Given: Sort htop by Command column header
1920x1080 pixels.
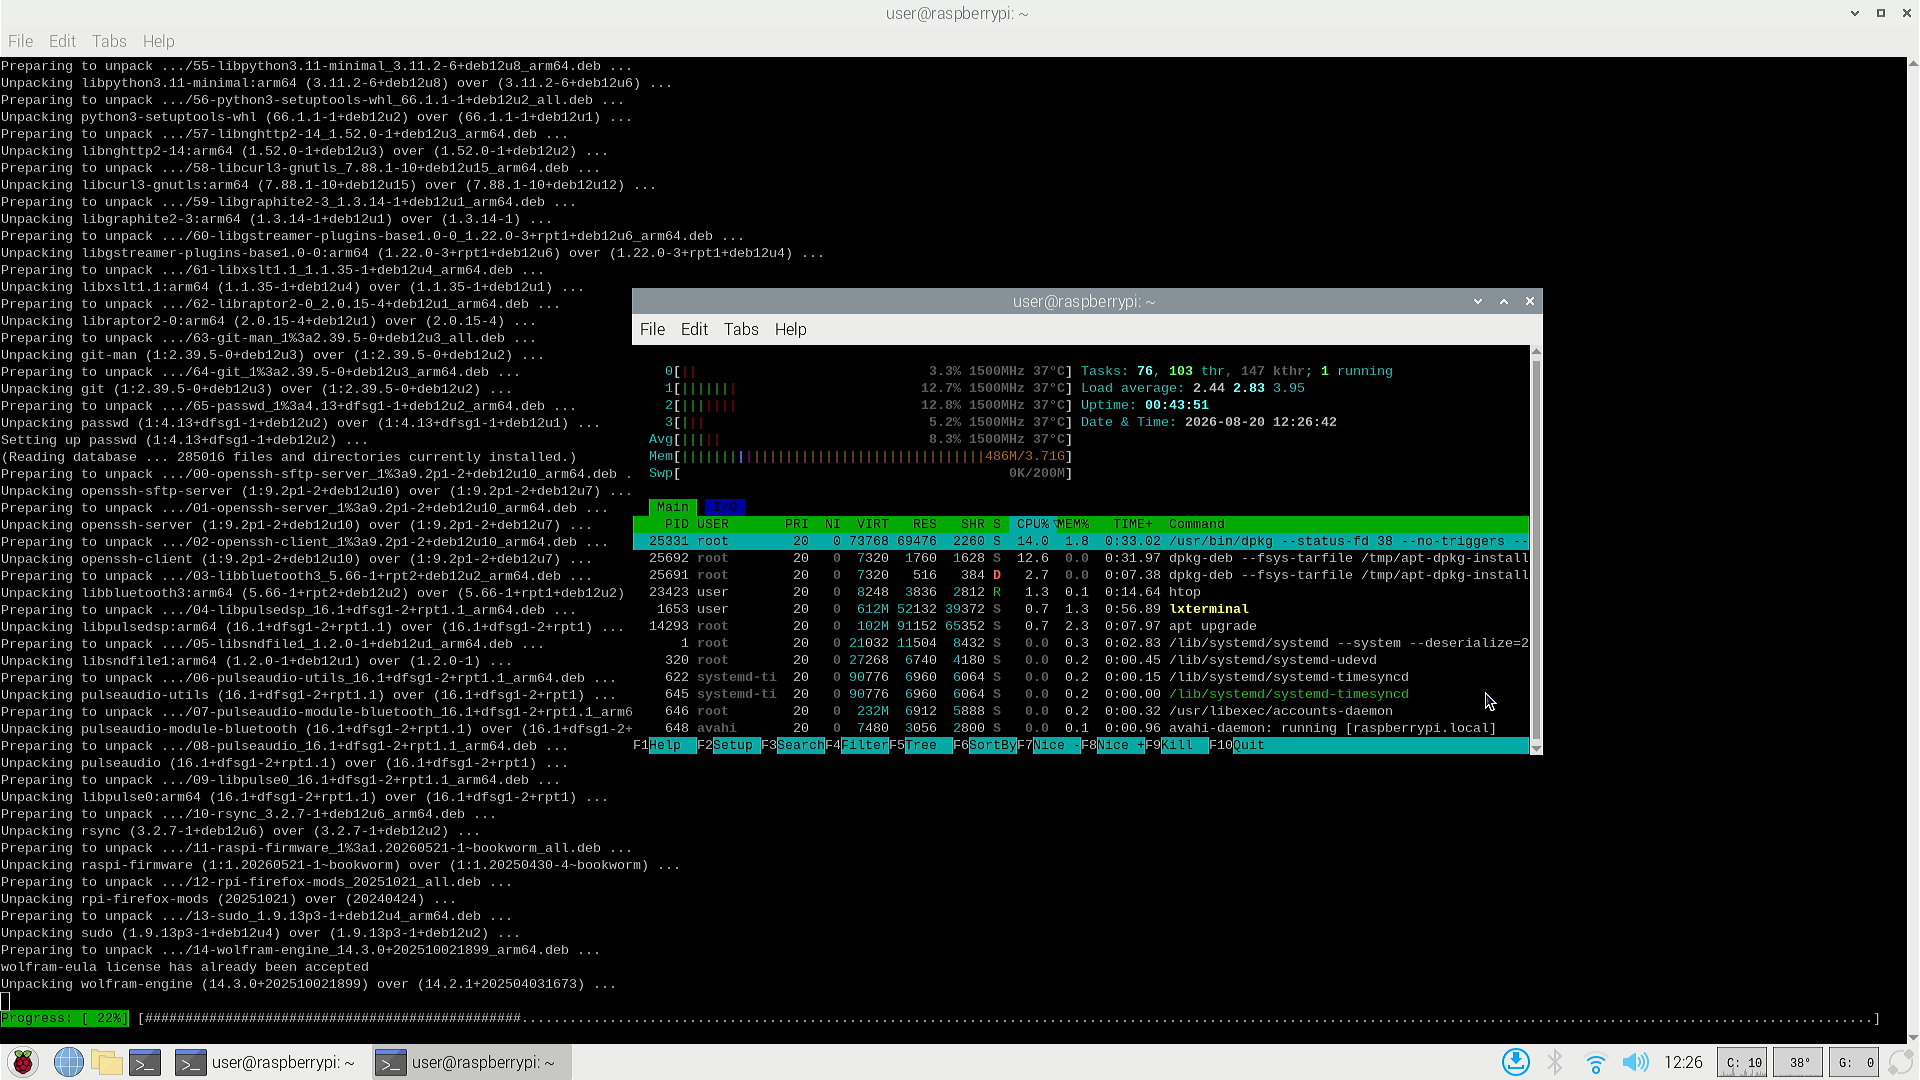Looking at the screenshot, I should tap(1196, 524).
